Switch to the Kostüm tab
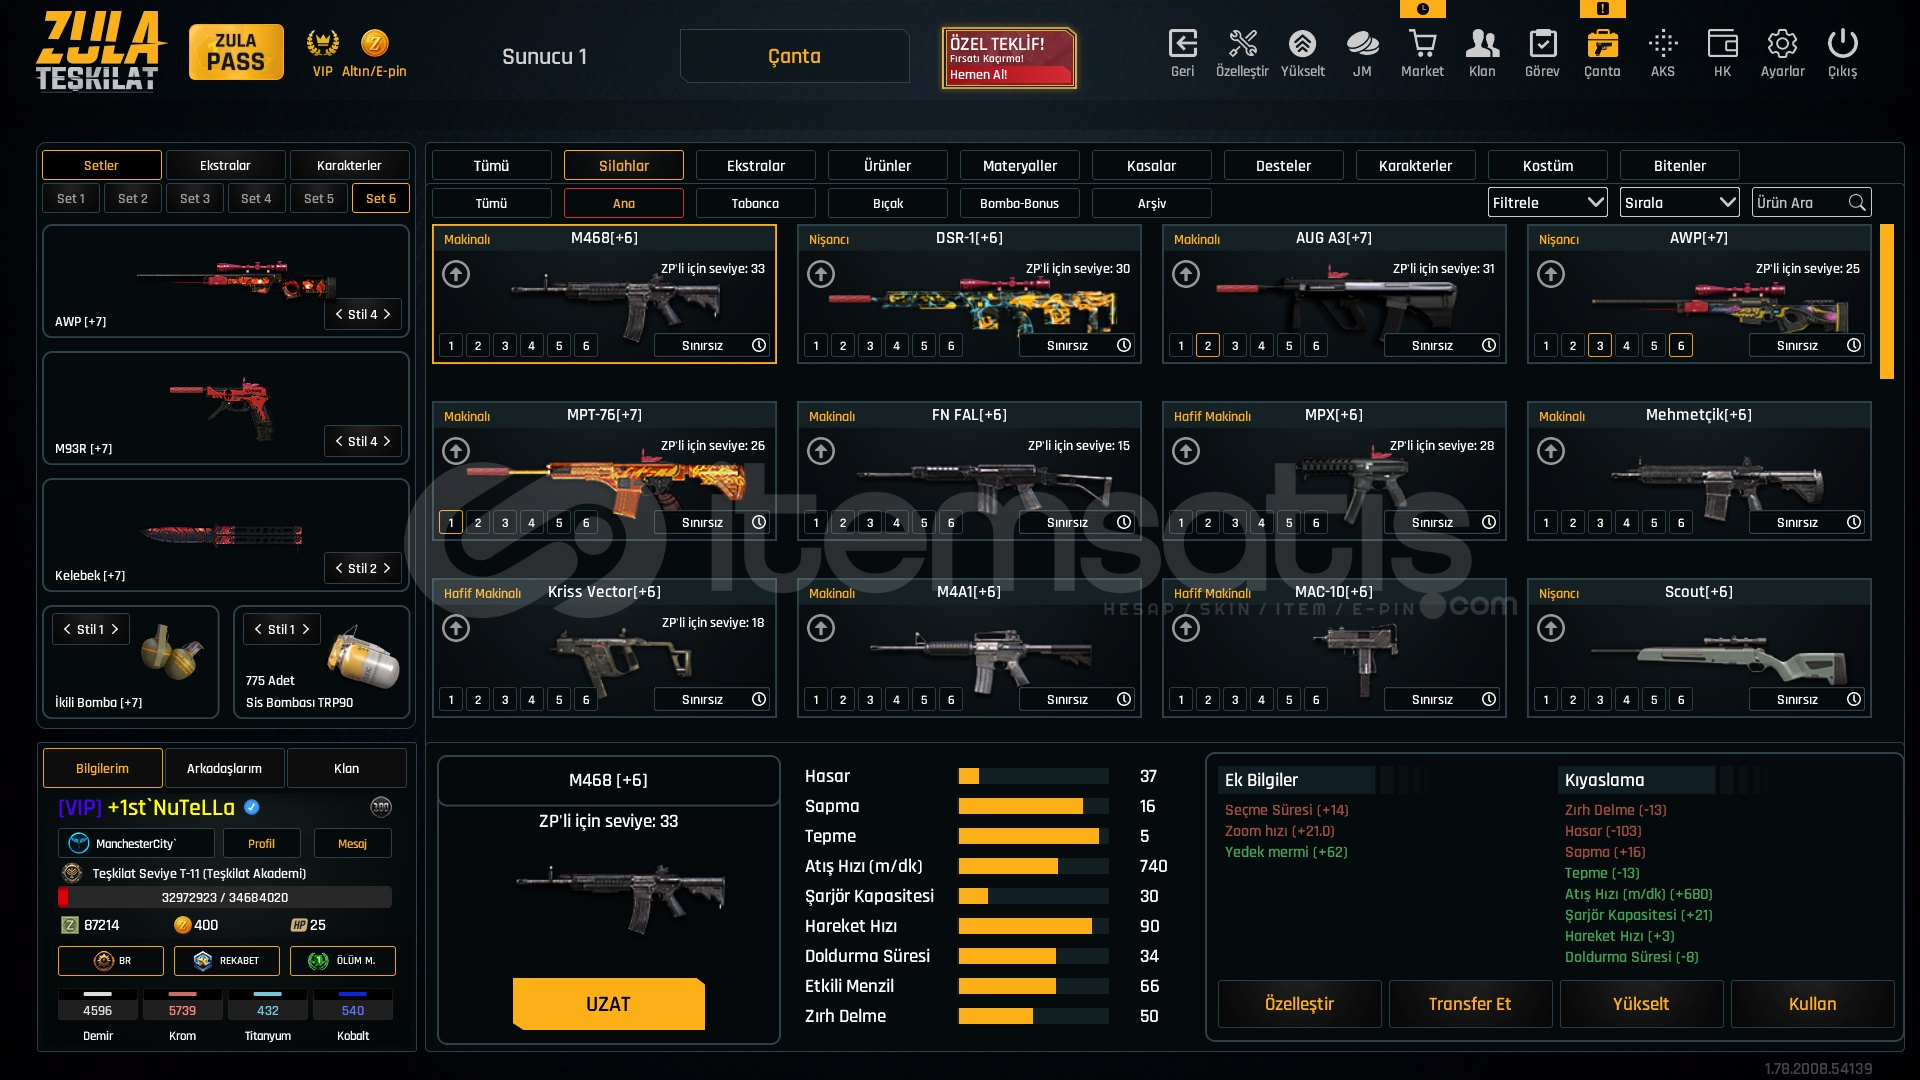 tap(1547, 165)
